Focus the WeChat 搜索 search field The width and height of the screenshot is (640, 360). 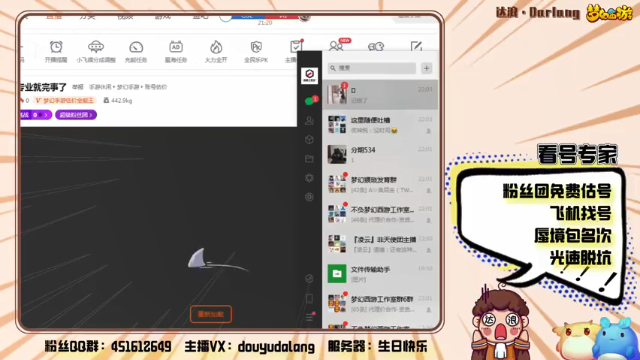point(371,68)
